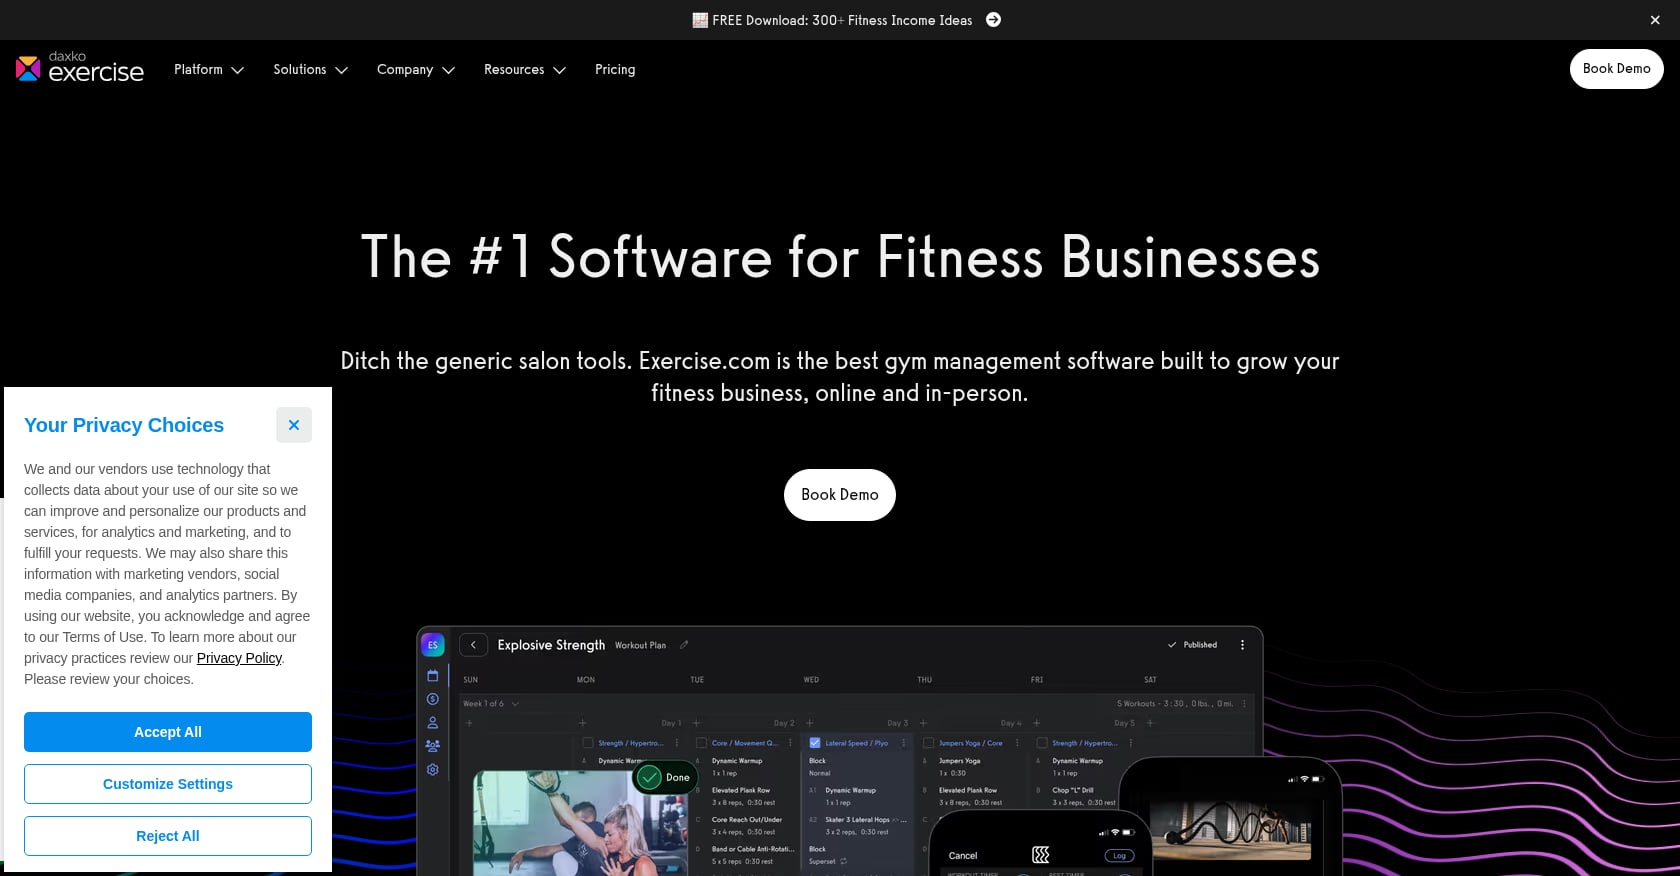This screenshot has width=1680, height=876.
Task: Open Customize Settings for privacy
Action: 168,784
